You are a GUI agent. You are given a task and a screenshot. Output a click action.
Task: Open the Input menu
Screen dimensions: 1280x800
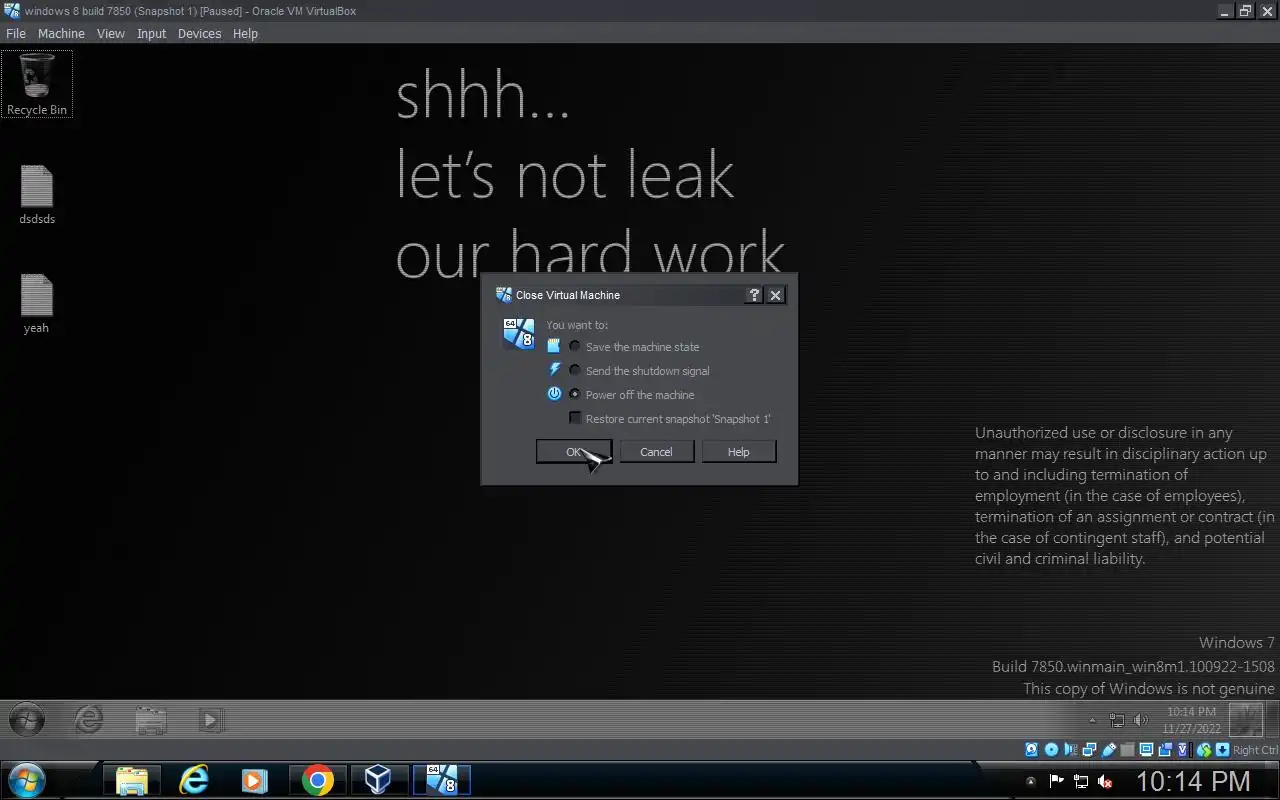[x=151, y=33]
